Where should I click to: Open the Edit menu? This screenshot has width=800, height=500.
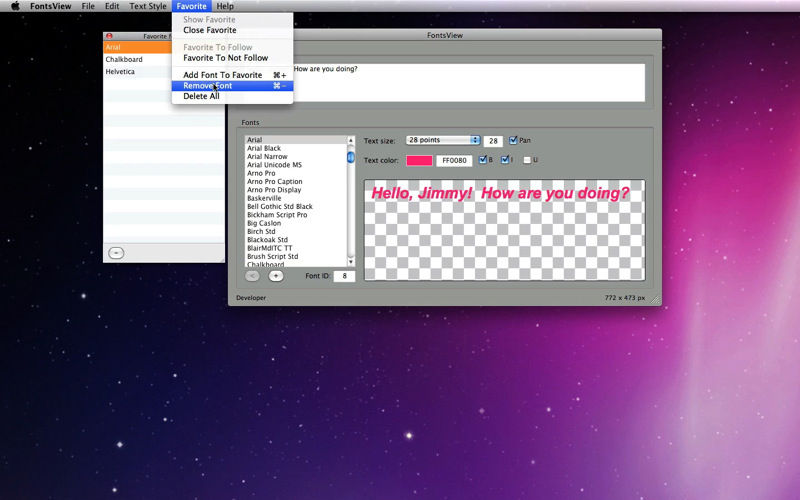click(112, 6)
